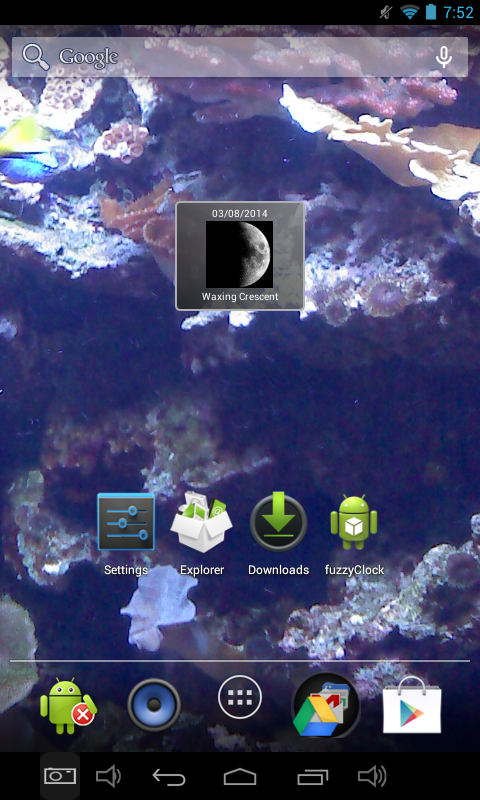Open the Google Drive and Gmail folder
Viewport: 480px width, 800px height.
[x=325, y=705]
